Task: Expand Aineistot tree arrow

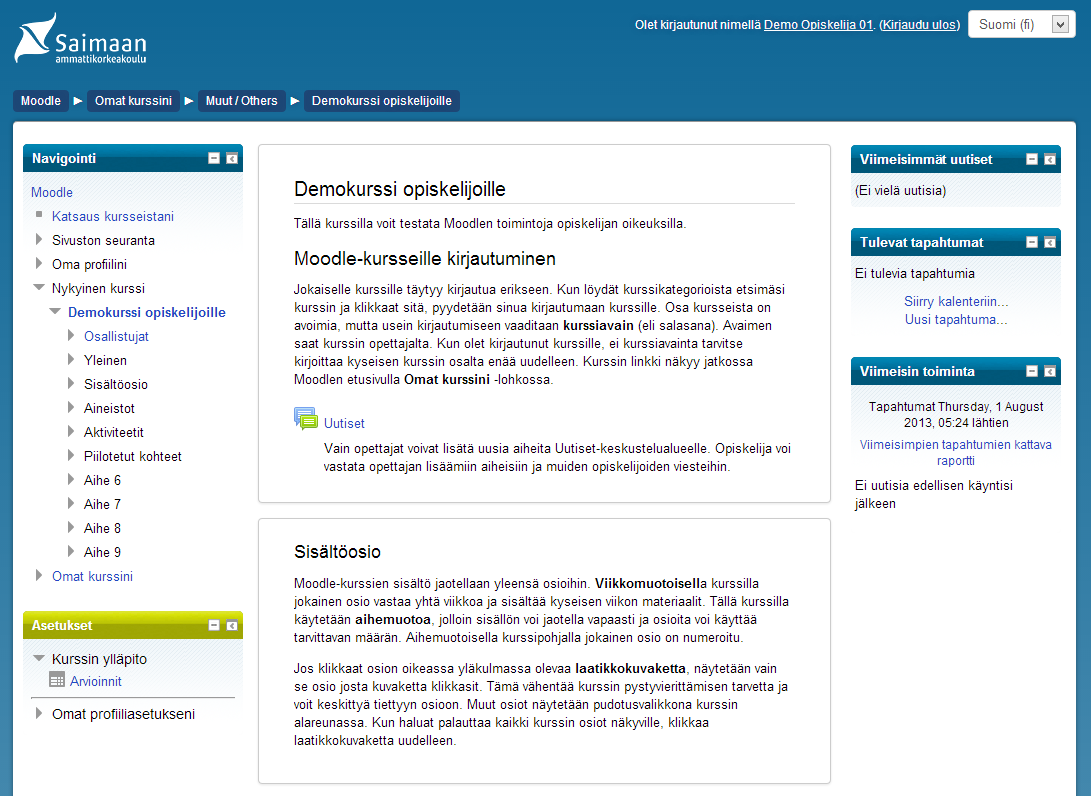Action: point(71,408)
